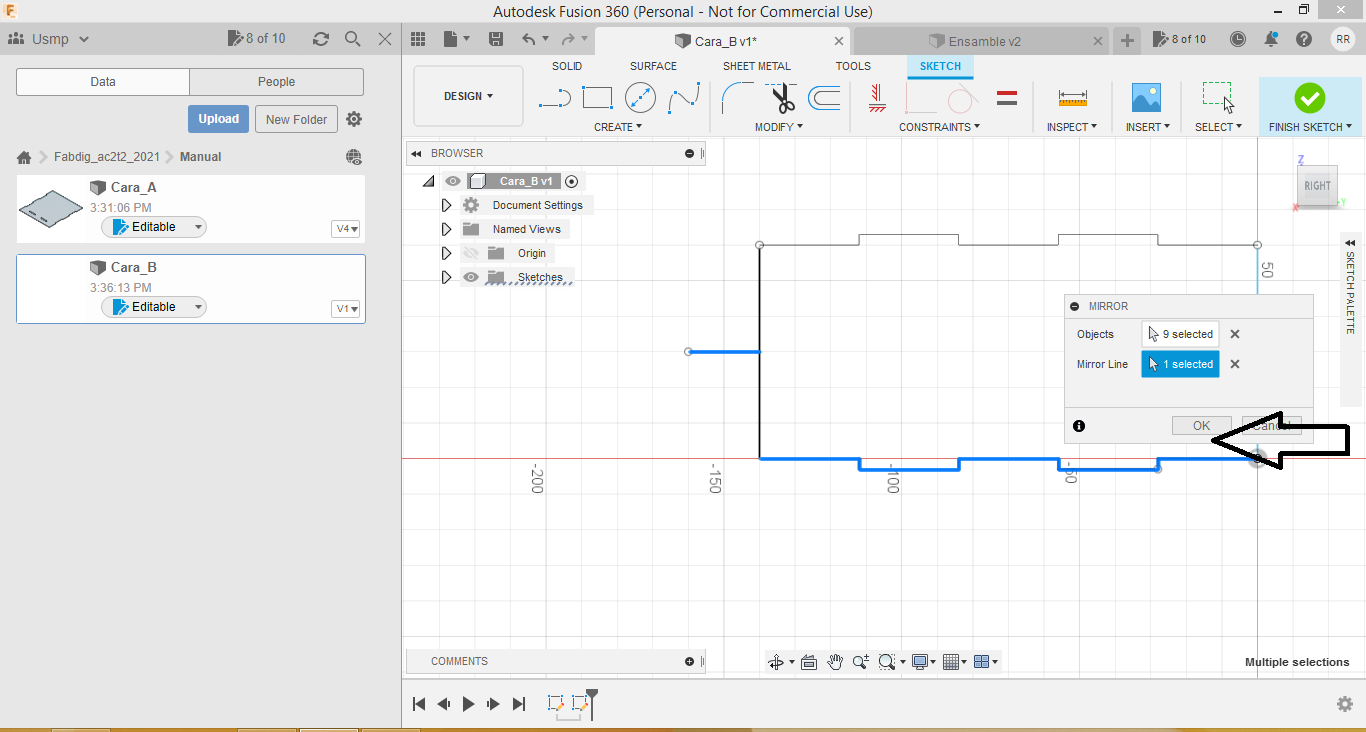Expand the Comments panel
The image size is (1366, 732).
click(689, 662)
